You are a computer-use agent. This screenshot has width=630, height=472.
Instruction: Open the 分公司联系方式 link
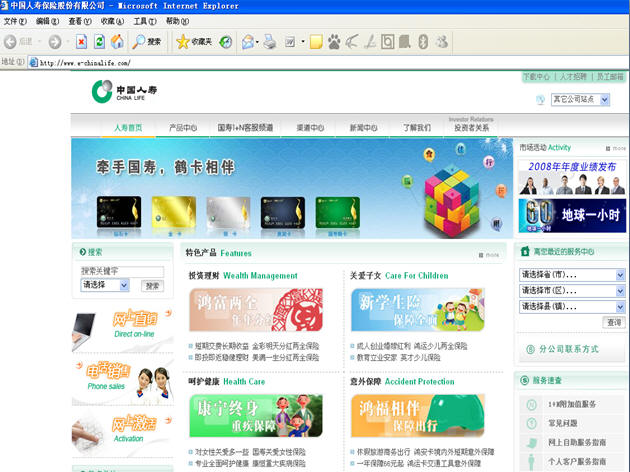[x=568, y=349]
